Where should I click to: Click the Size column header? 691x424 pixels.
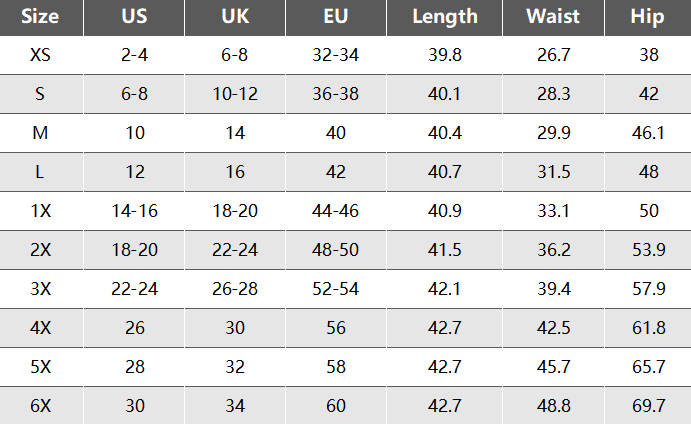click(x=40, y=17)
